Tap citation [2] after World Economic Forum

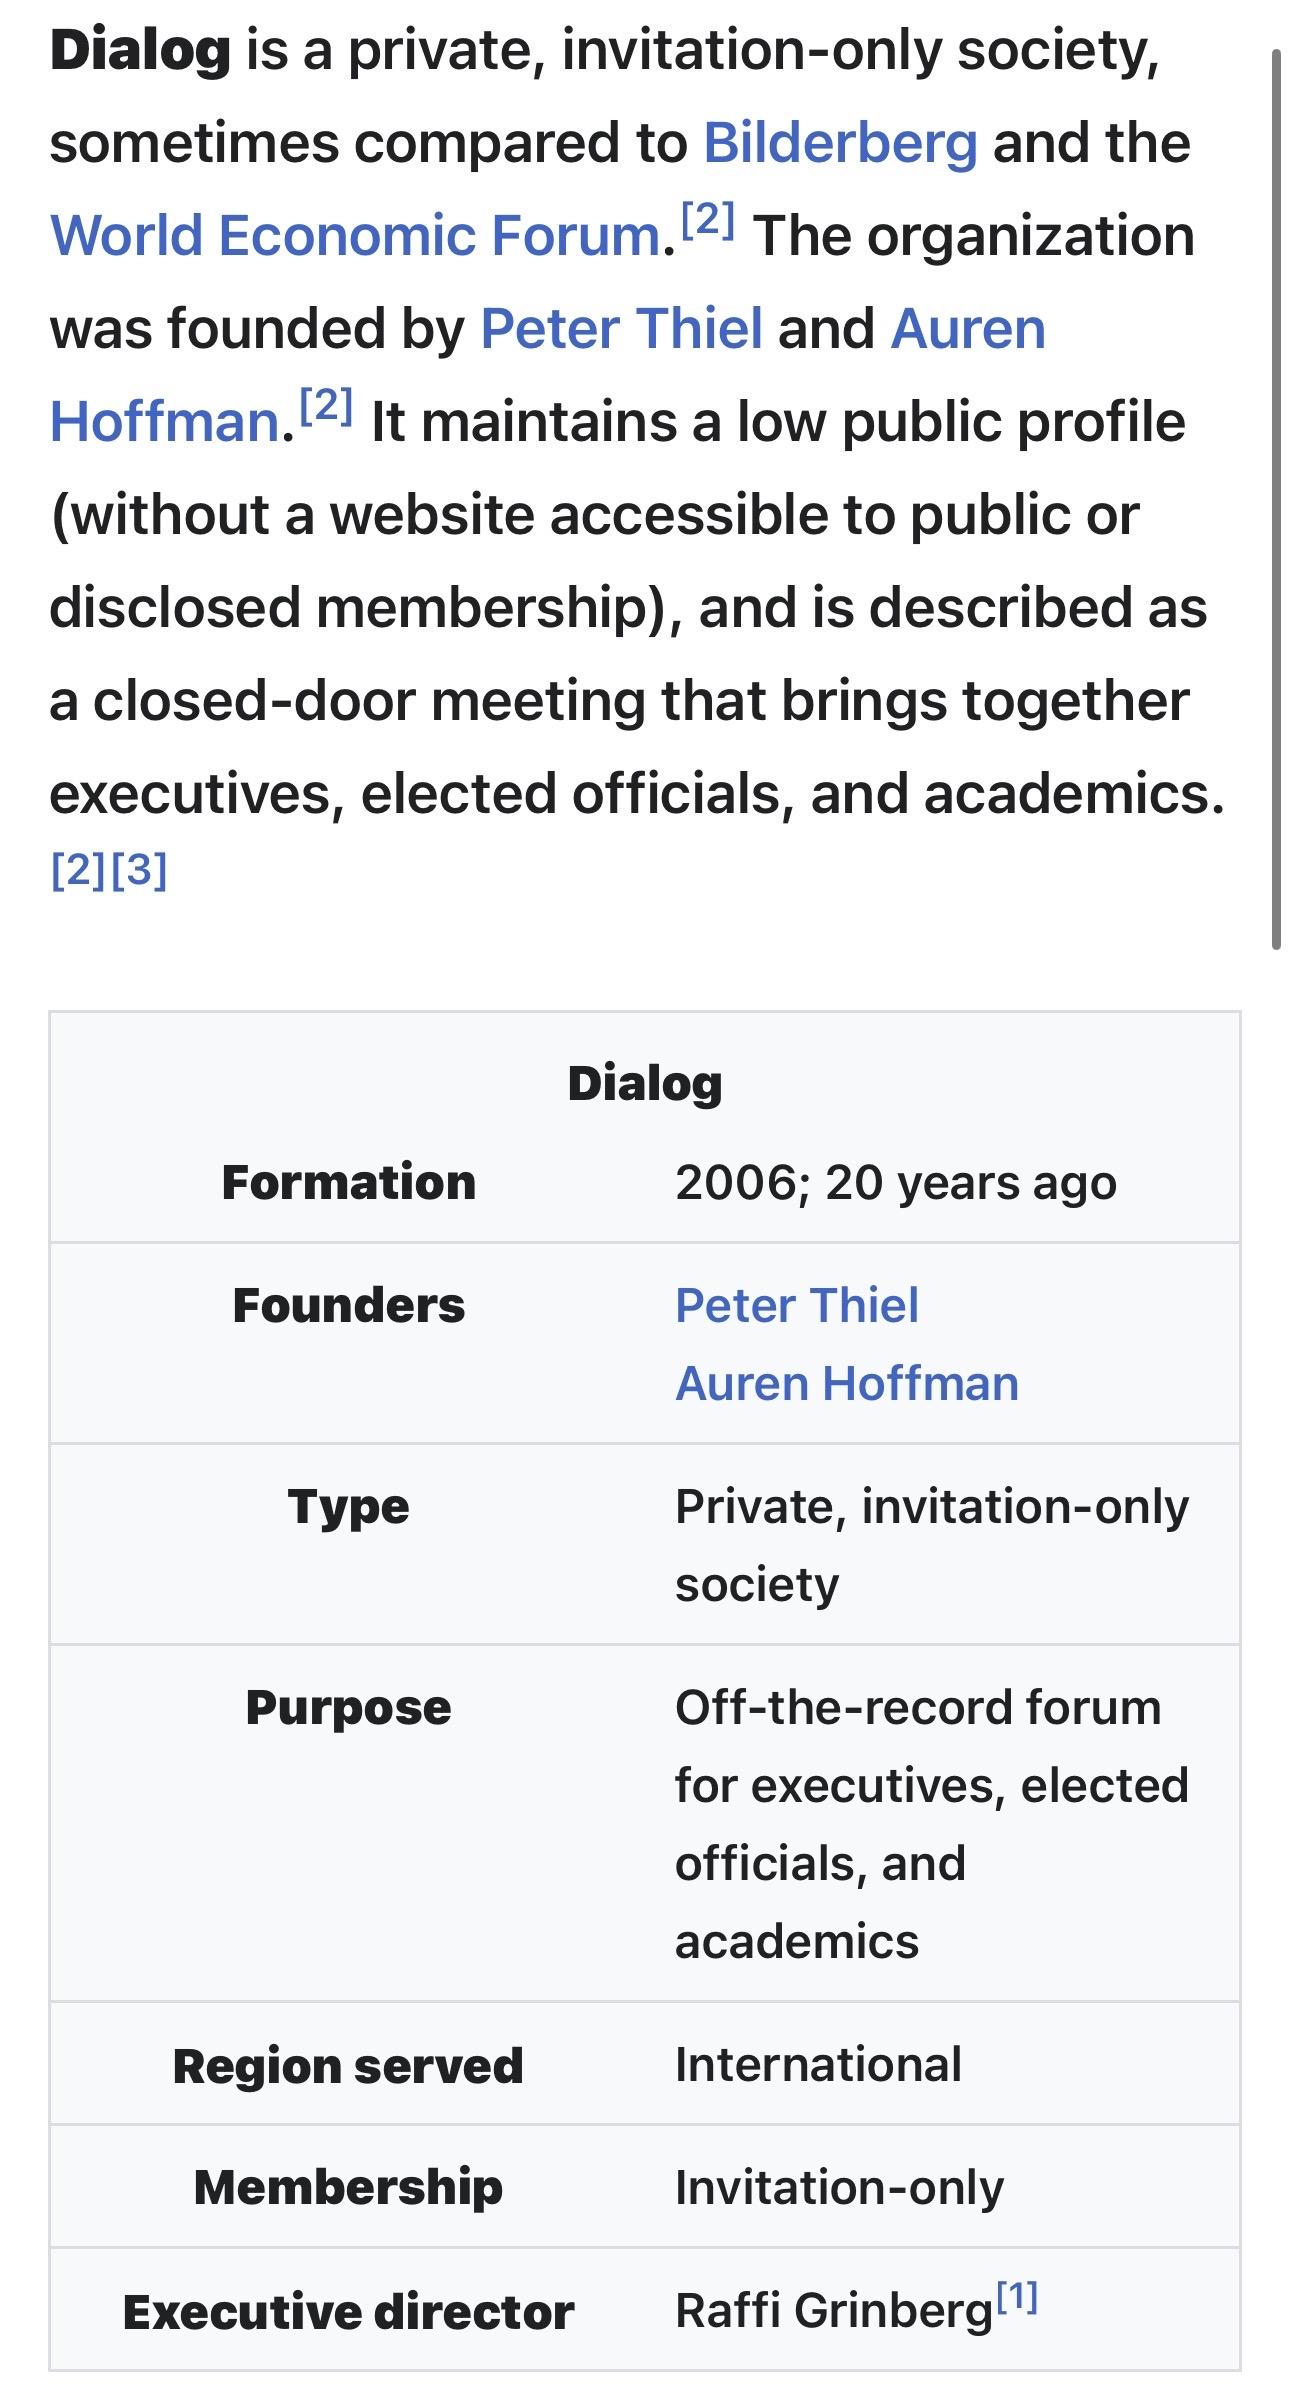(708, 219)
